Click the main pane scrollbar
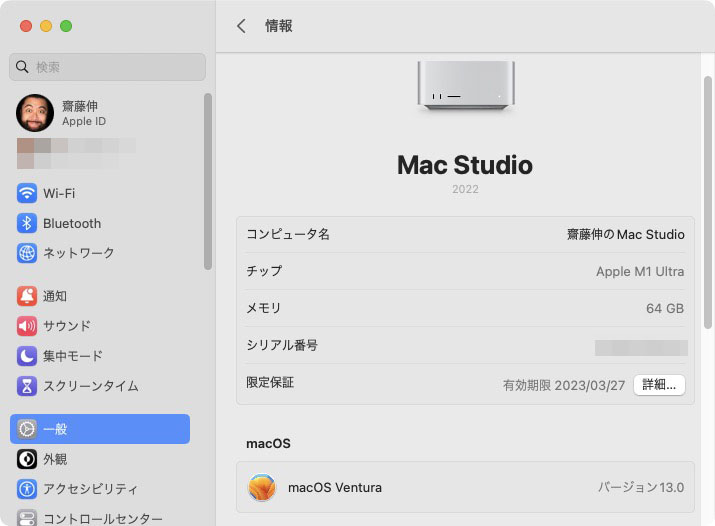The image size is (715, 526). tap(708, 202)
